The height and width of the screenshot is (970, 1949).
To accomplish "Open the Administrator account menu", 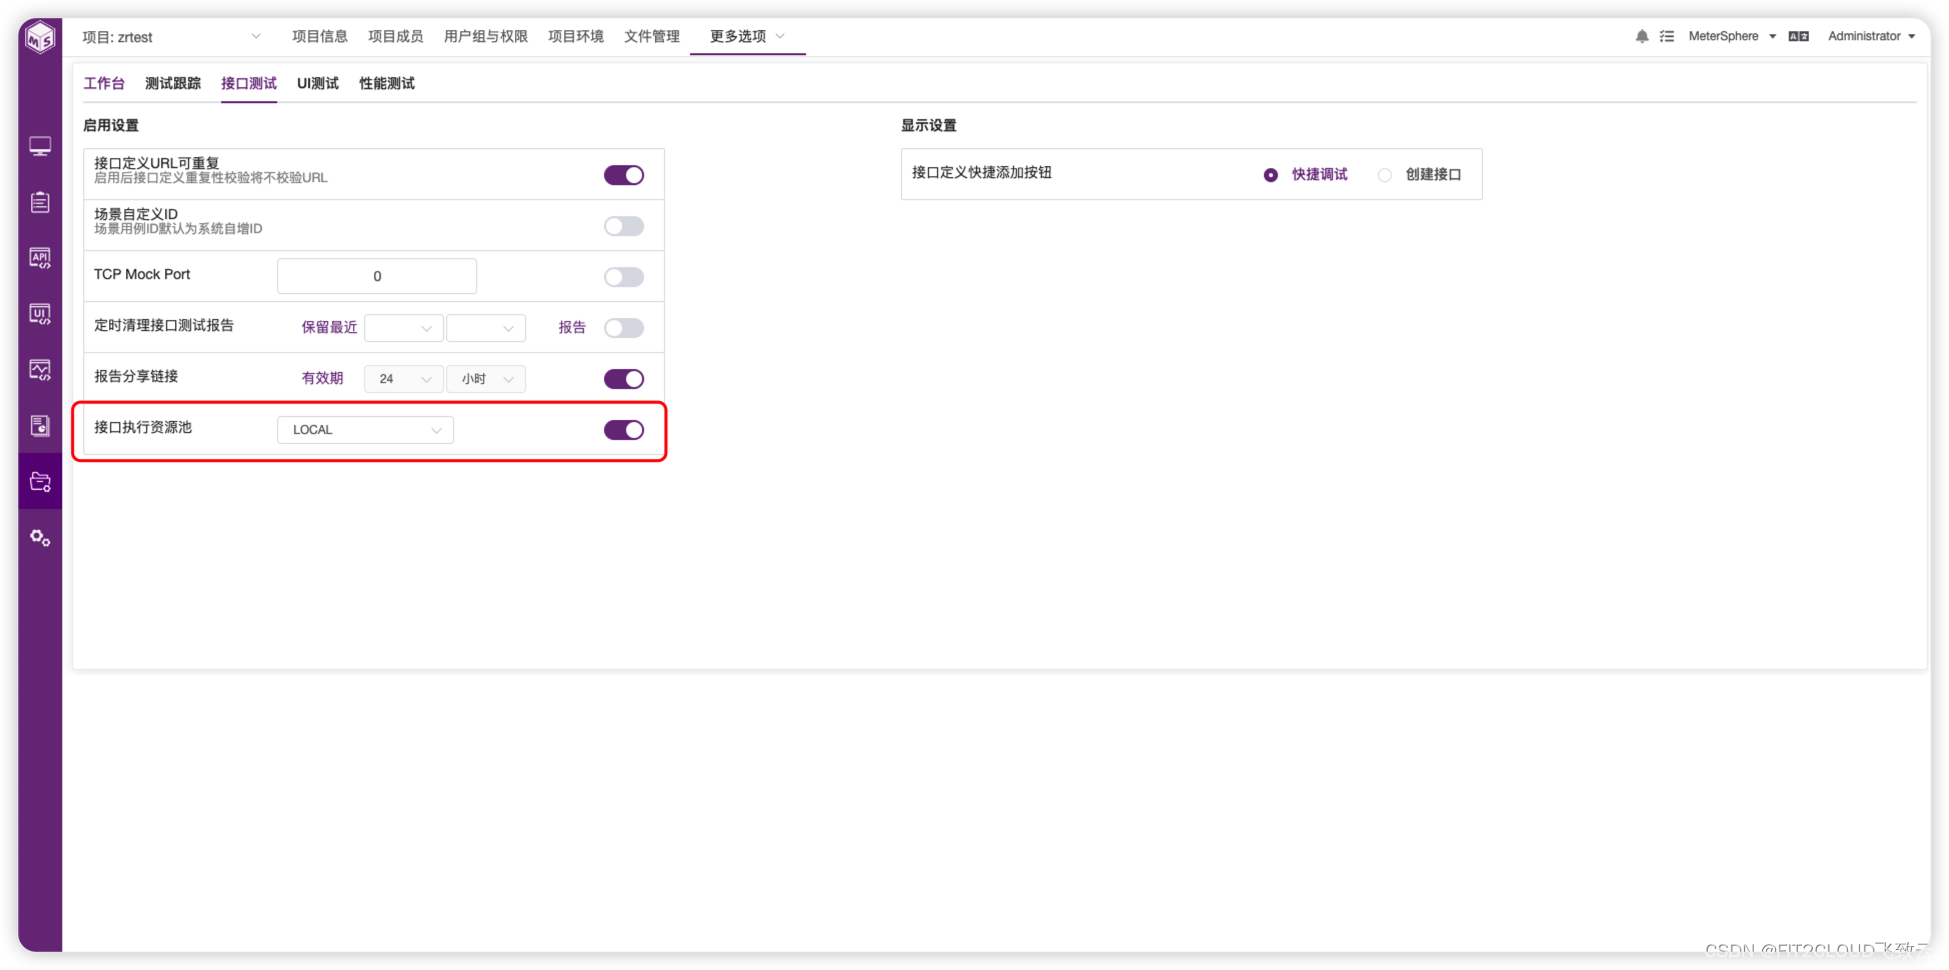I will pyautogui.click(x=1866, y=35).
